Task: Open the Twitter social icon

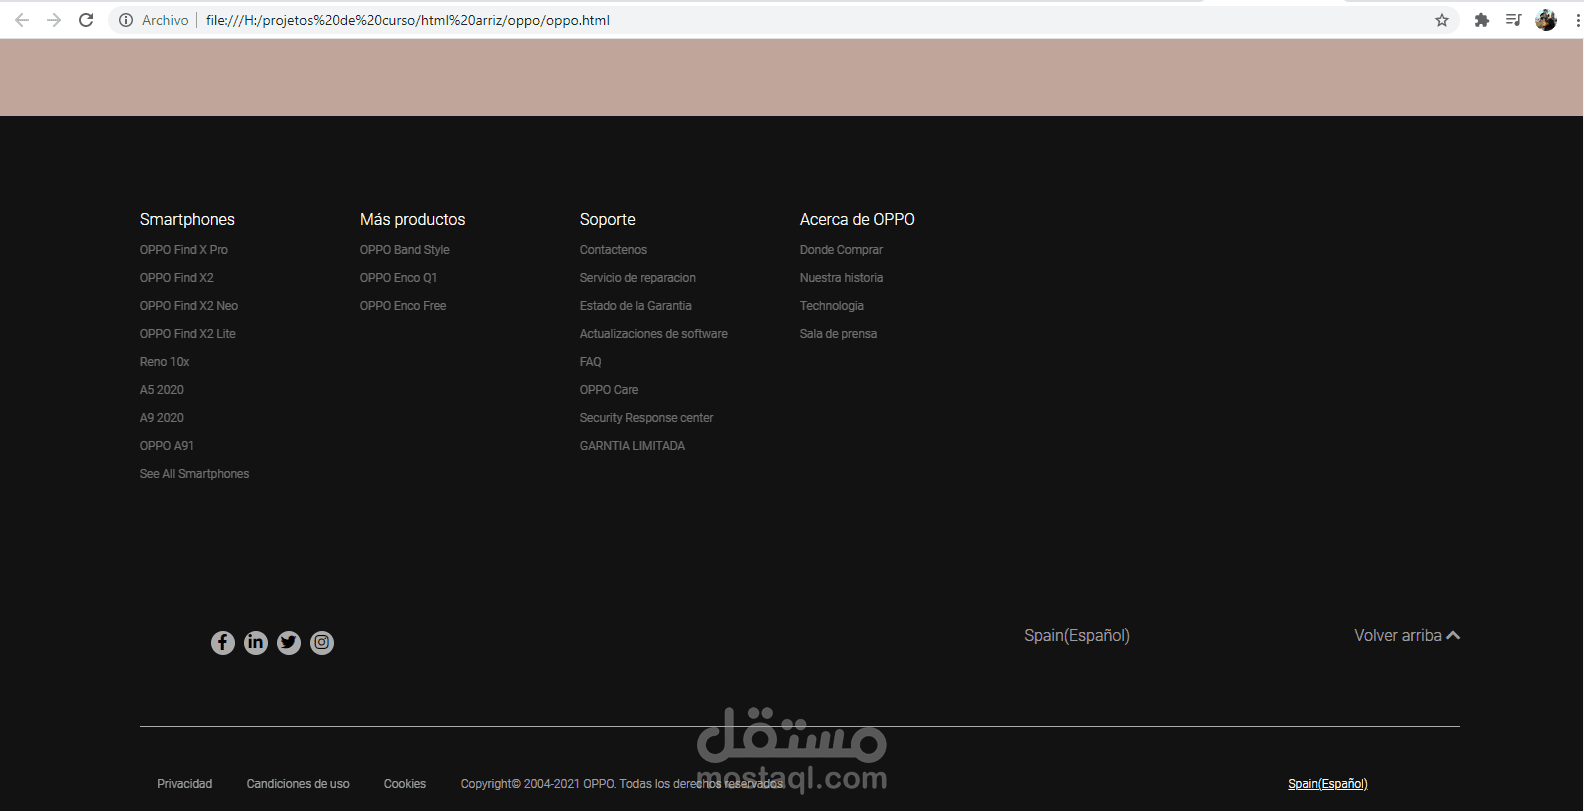Action: tap(289, 642)
